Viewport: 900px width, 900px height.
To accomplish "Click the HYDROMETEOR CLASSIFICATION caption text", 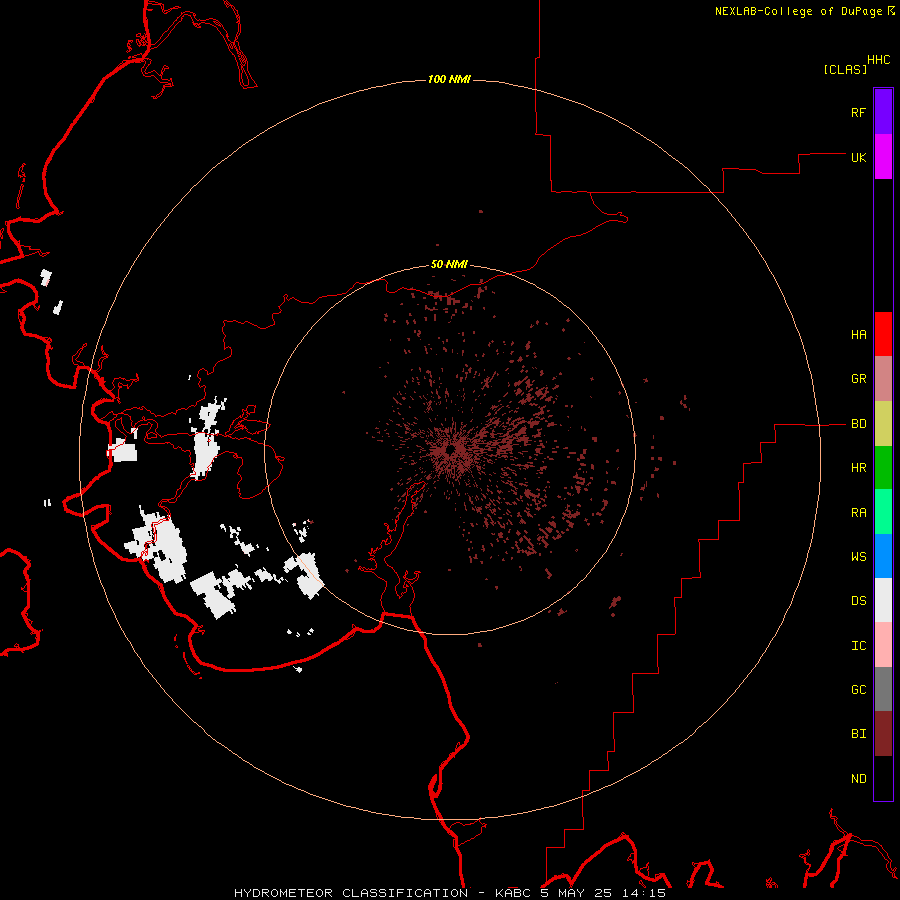I will [351, 893].
